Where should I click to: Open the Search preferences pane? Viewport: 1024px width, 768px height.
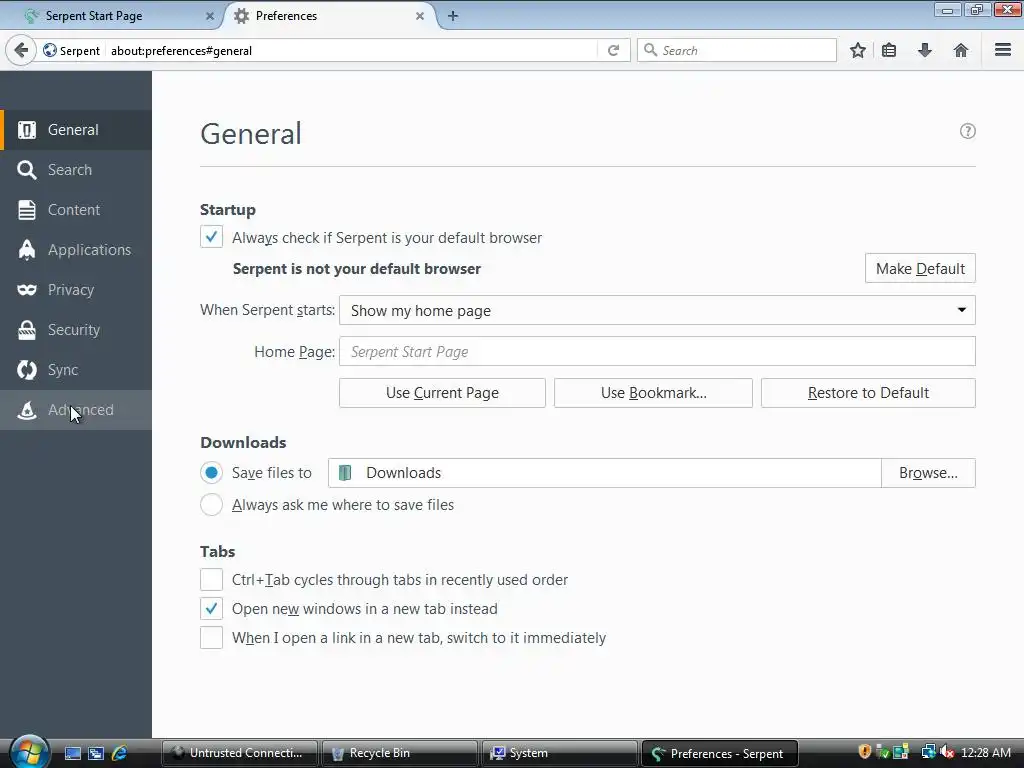pos(76,170)
